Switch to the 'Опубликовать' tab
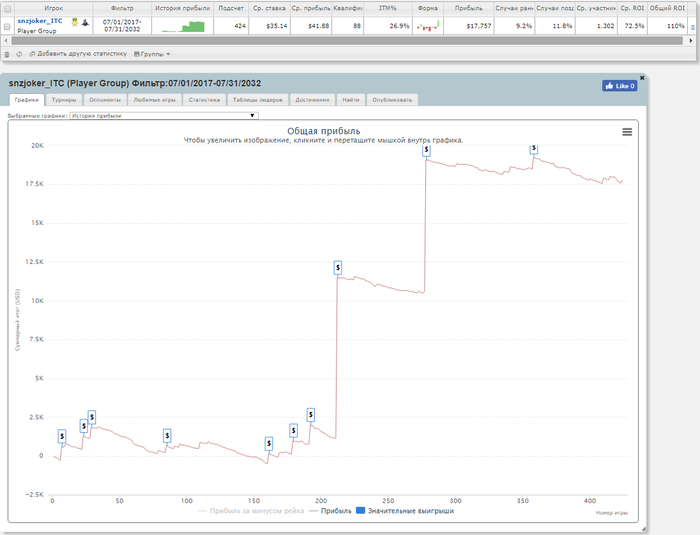700x535 pixels. [x=392, y=100]
